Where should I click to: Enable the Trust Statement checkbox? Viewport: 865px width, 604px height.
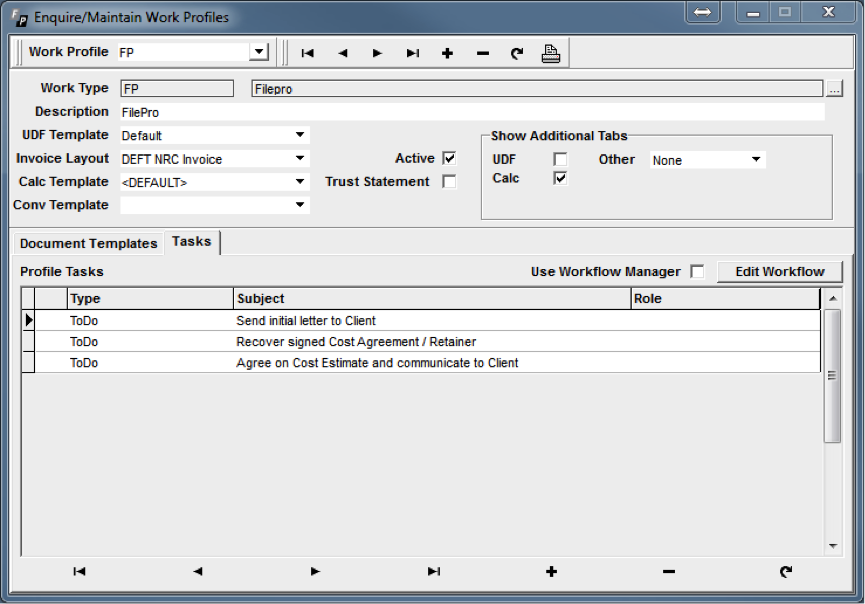click(449, 181)
